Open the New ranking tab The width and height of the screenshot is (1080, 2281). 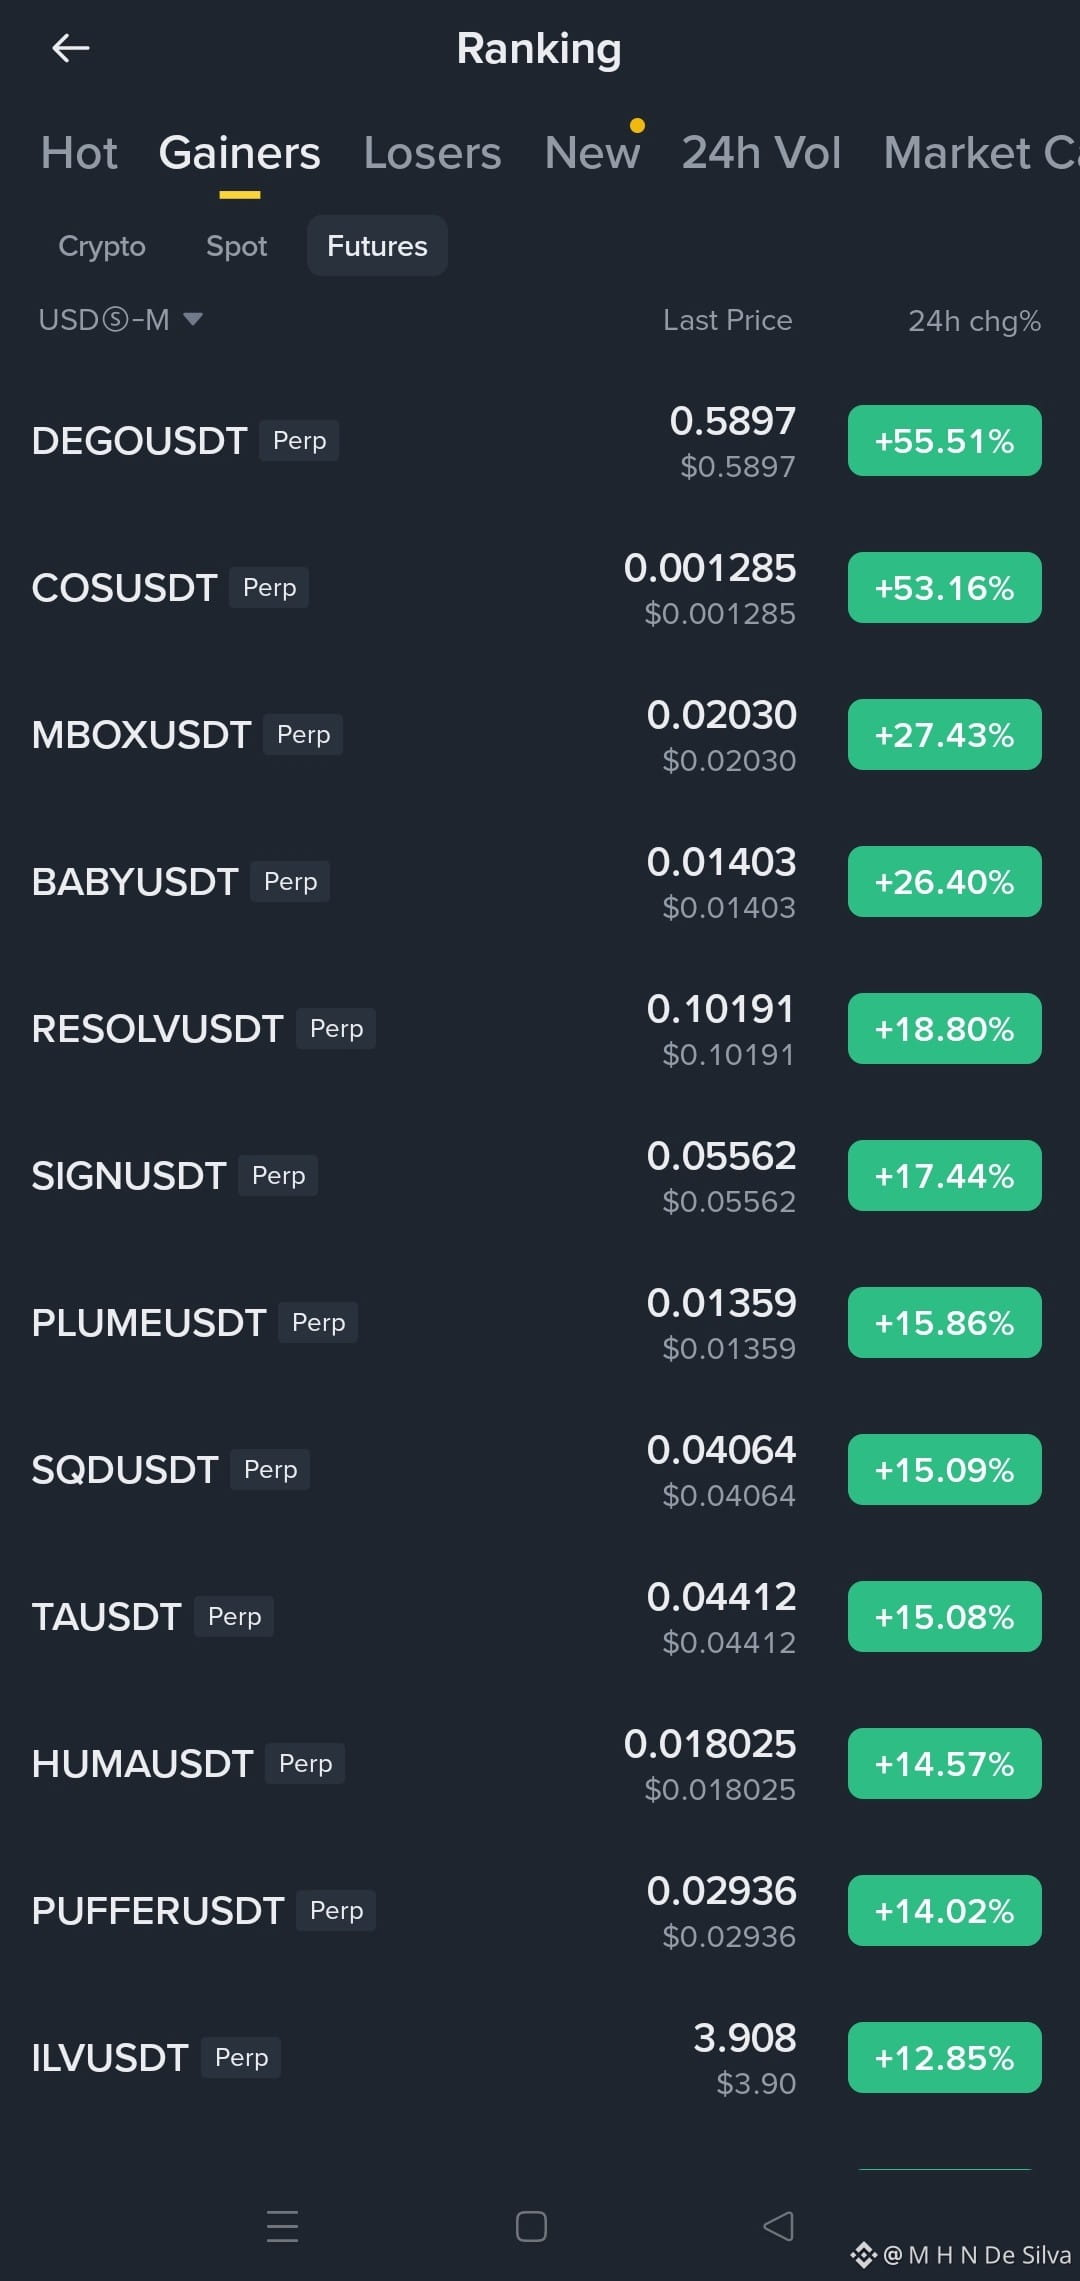coord(592,153)
